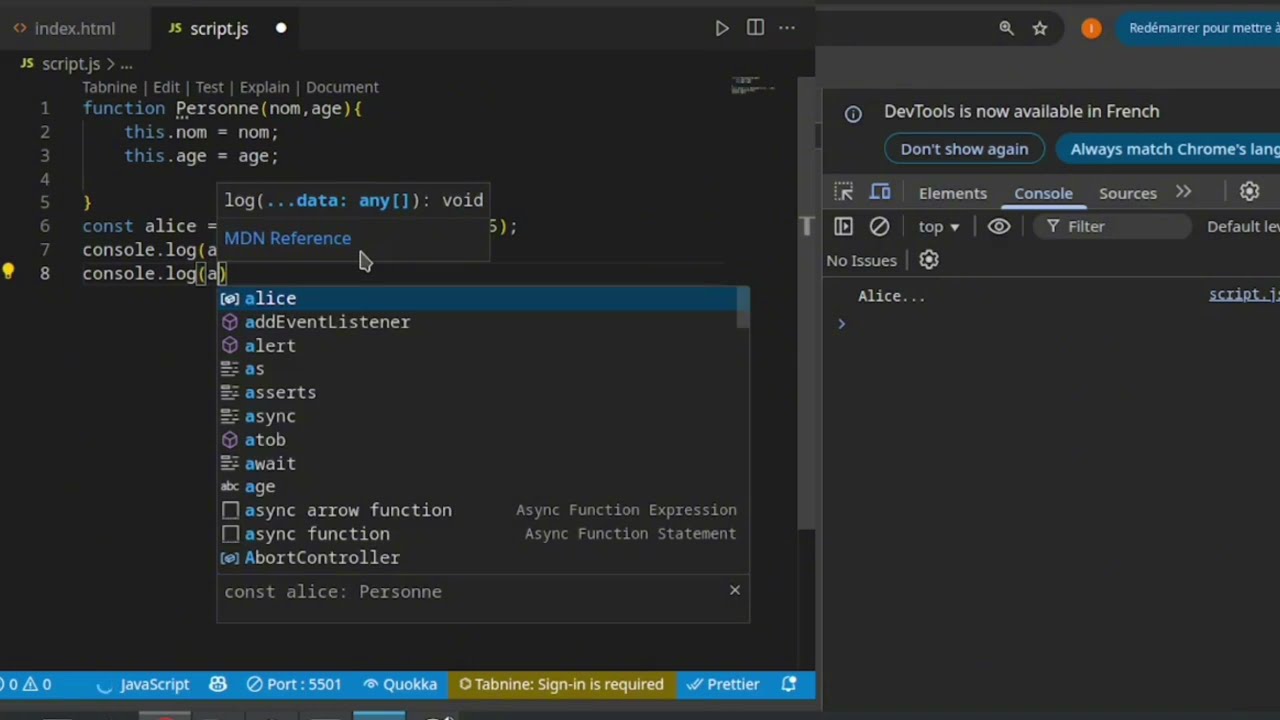This screenshot has height=720, width=1280.
Task: Click the console prompt chevron
Action: click(x=841, y=323)
